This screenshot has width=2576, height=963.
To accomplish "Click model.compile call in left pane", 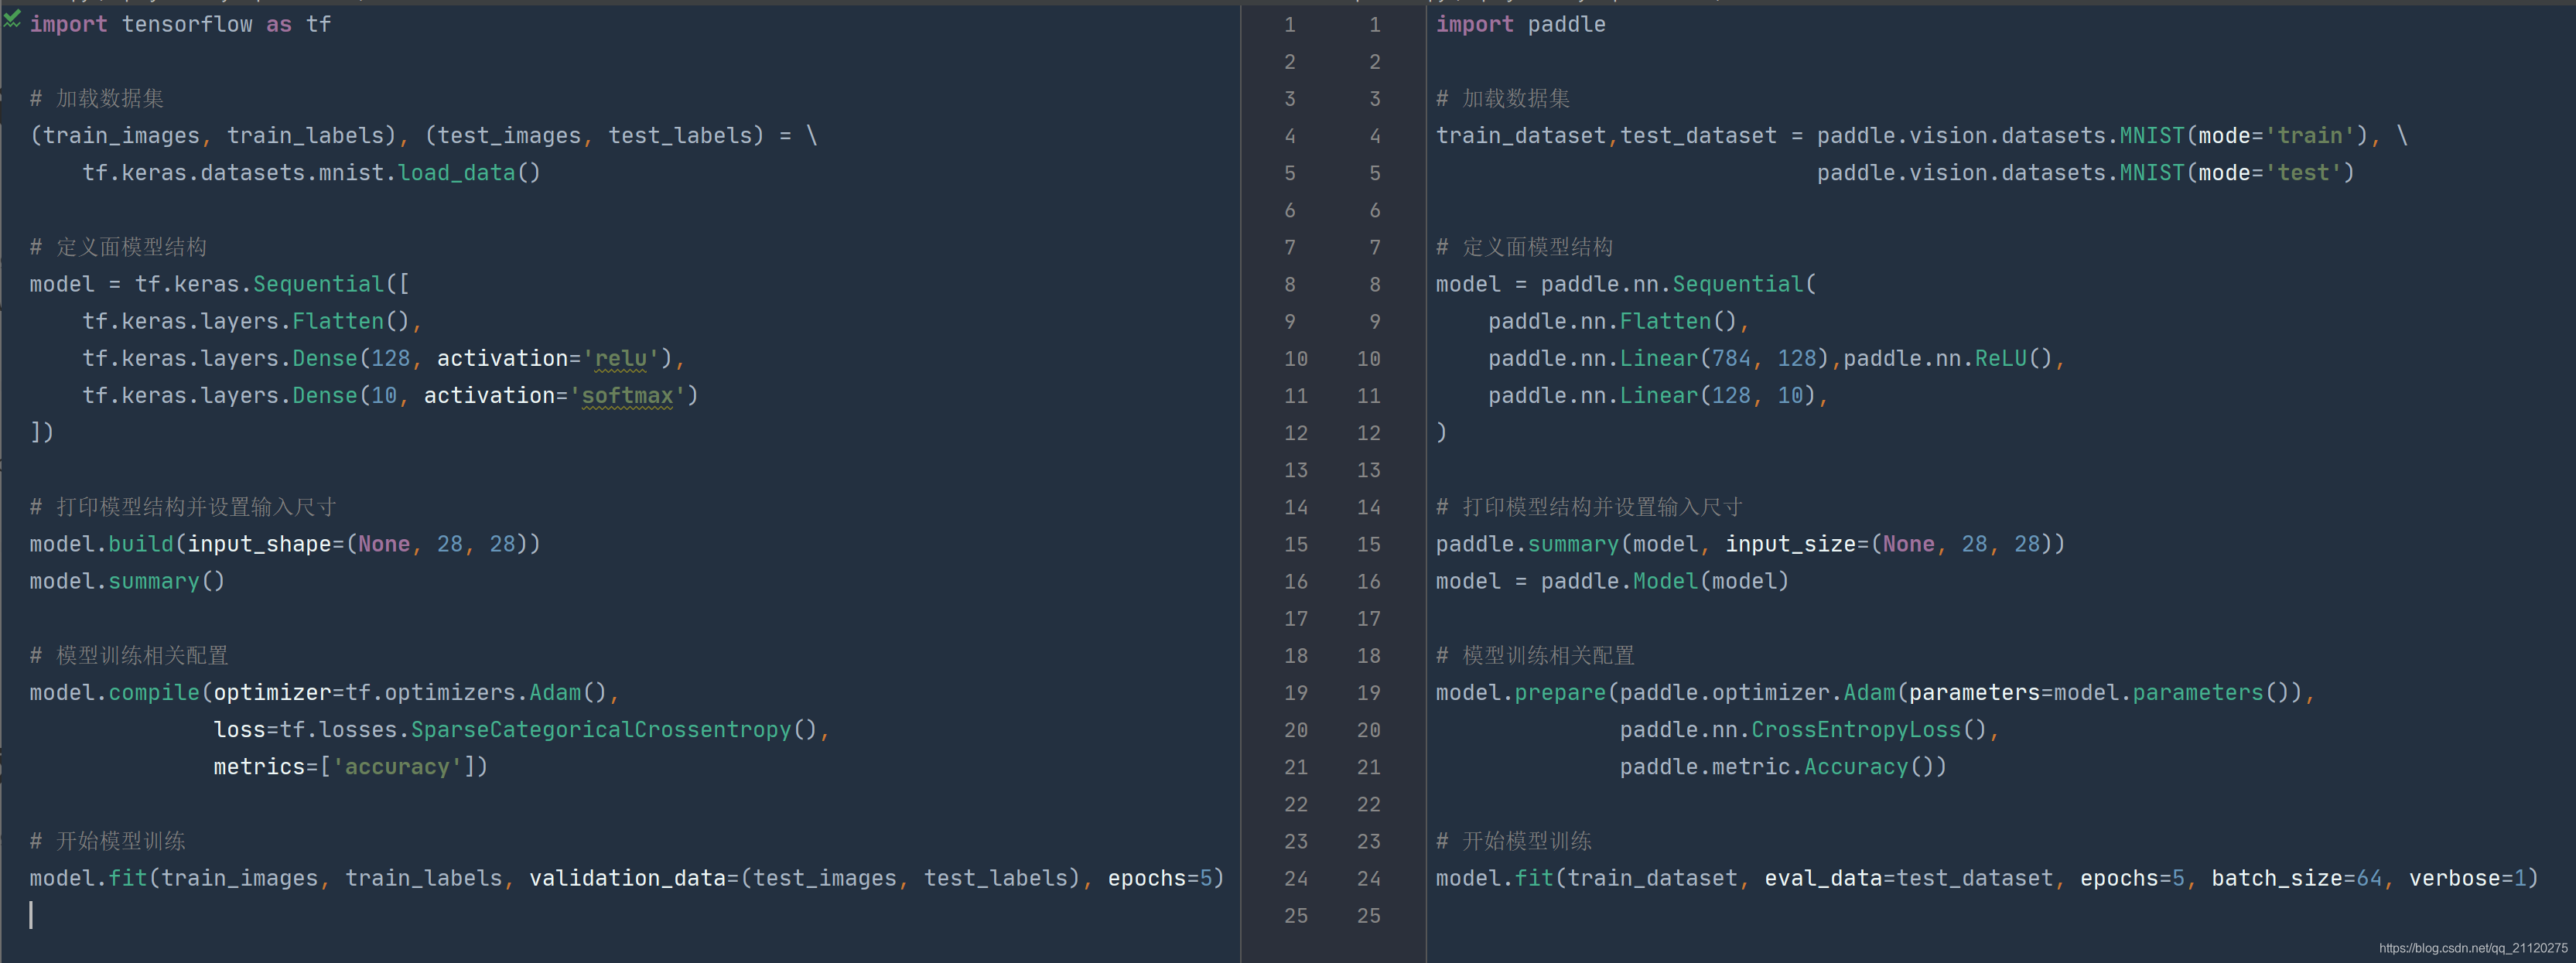I will pyautogui.click(x=153, y=693).
